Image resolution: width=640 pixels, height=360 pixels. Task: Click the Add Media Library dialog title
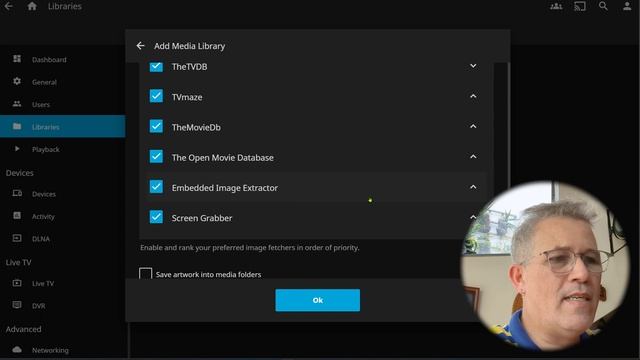click(x=189, y=46)
